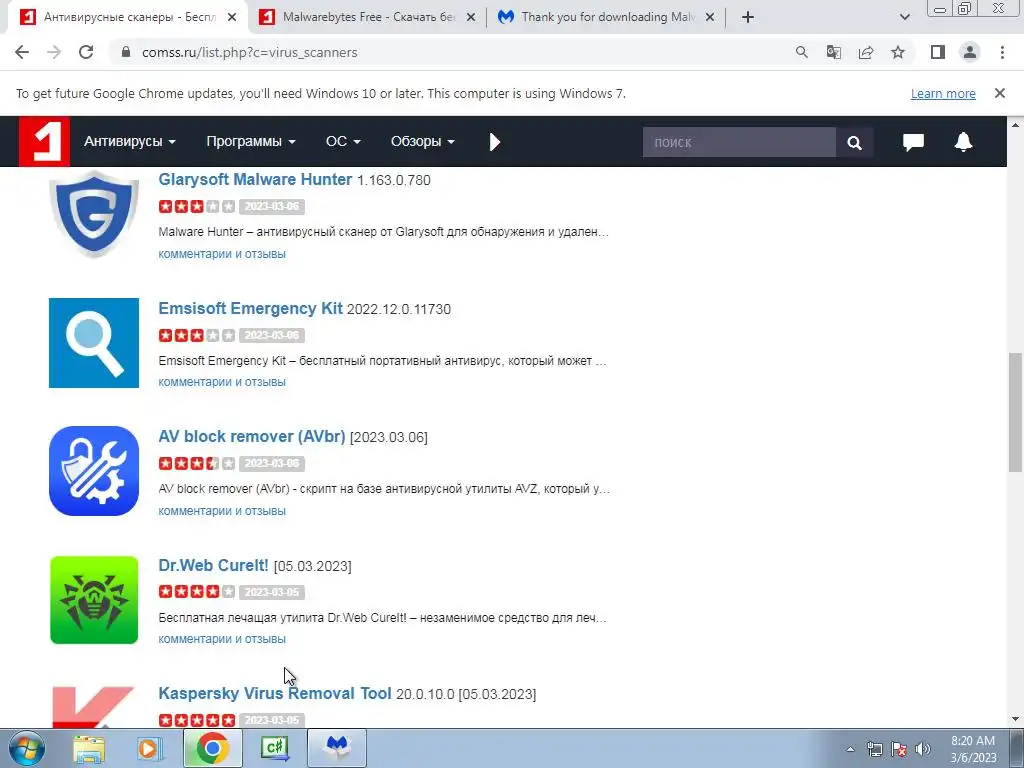Open the Emsisoft Emergency Kit link
This screenshot has width=1024, height=768.
click(250, 308)
